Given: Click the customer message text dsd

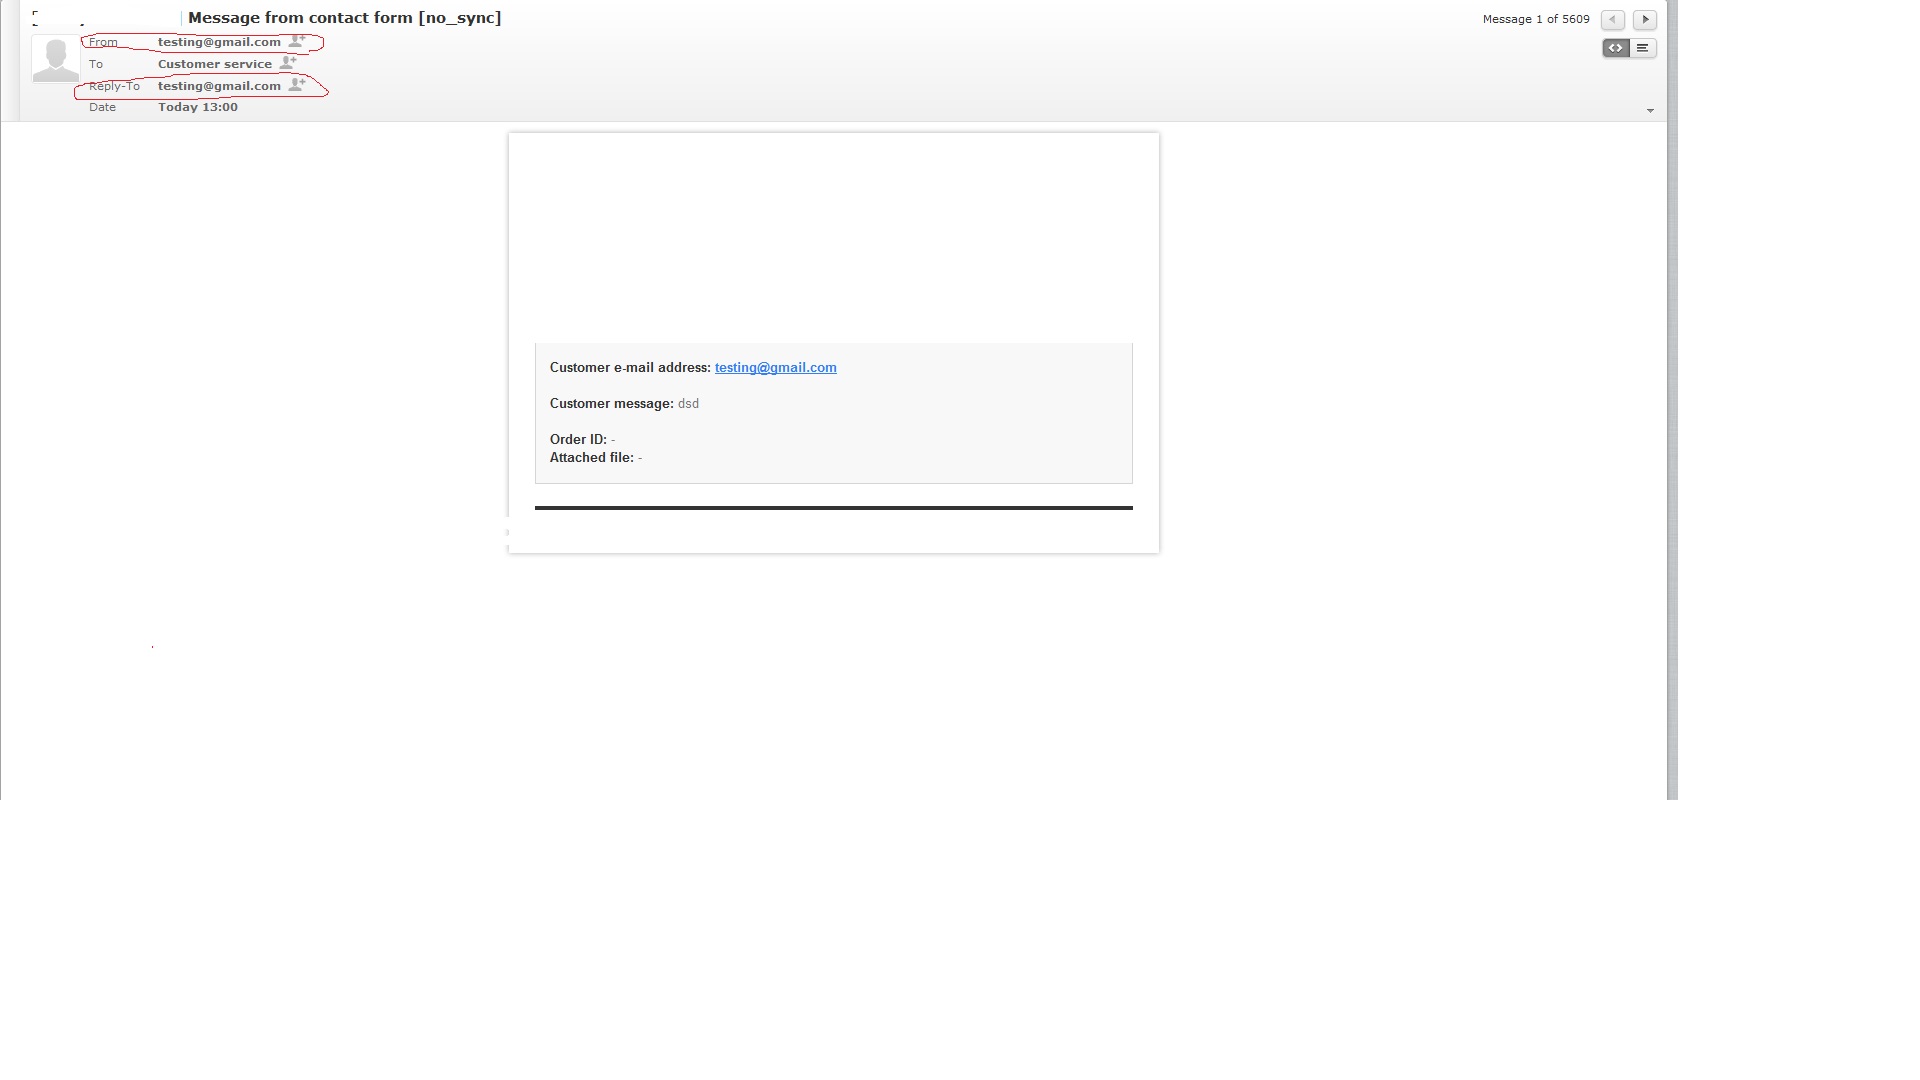Looking at the screenshot, I should coord(688,404).
